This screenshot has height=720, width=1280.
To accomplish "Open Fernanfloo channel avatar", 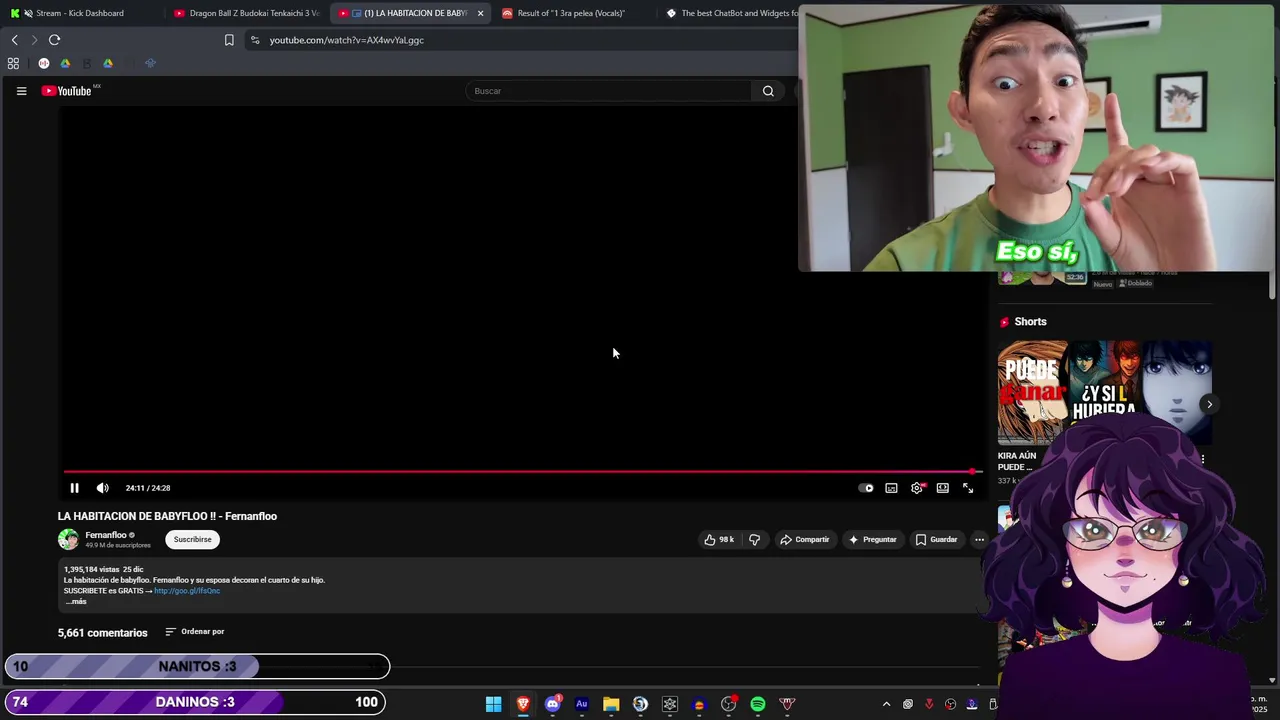I will 68,539.
